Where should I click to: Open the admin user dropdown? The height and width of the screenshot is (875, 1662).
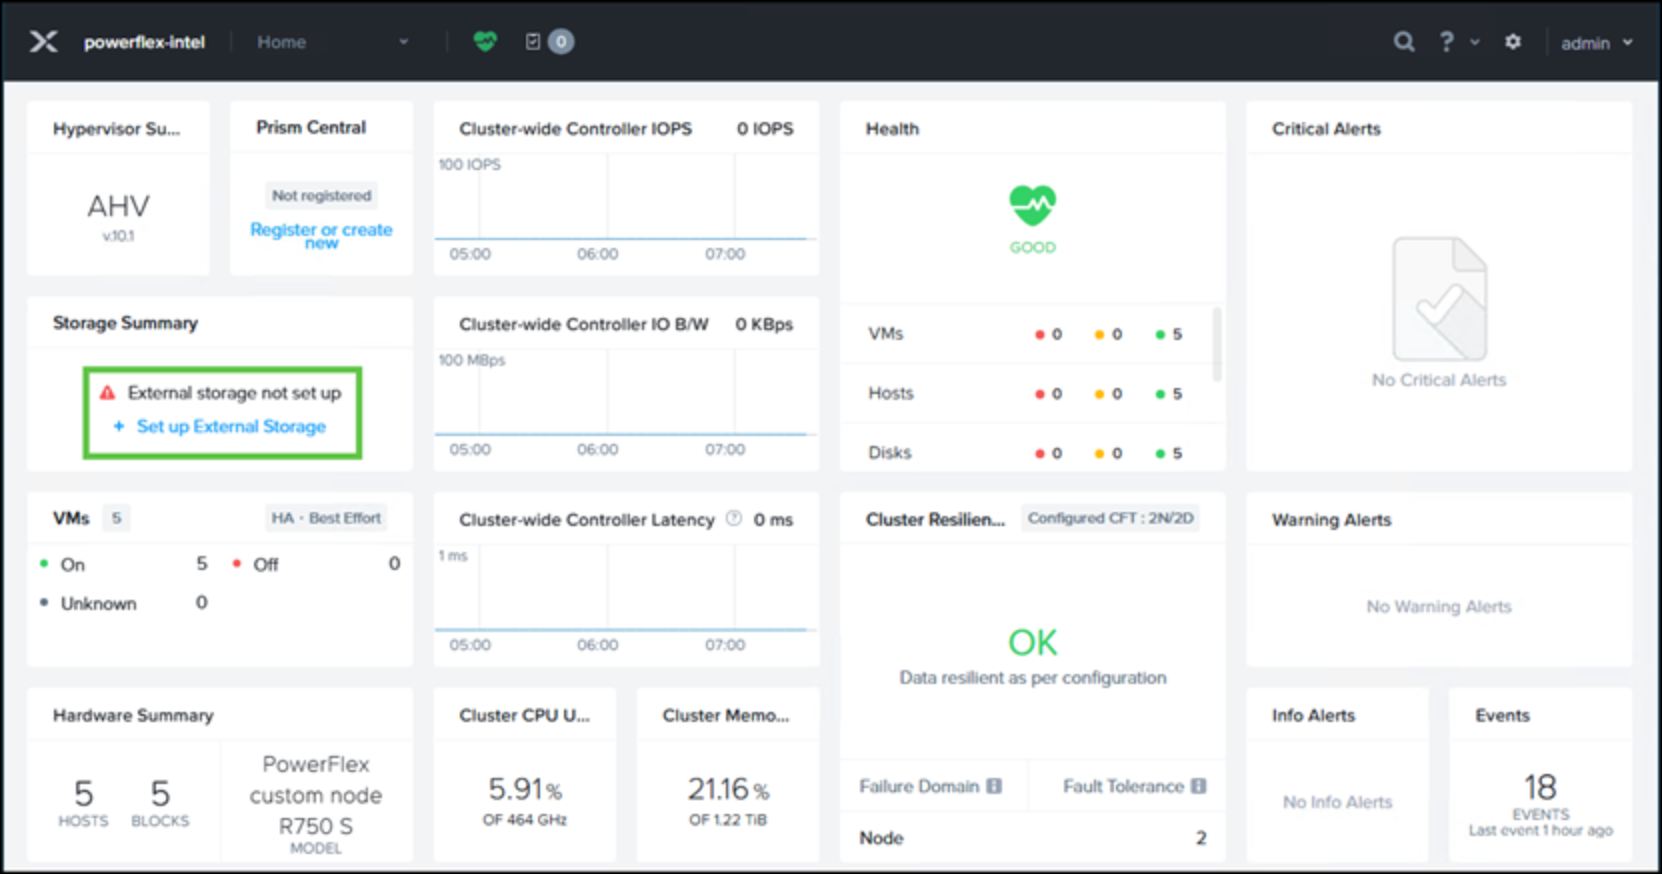coord(1597,43)
